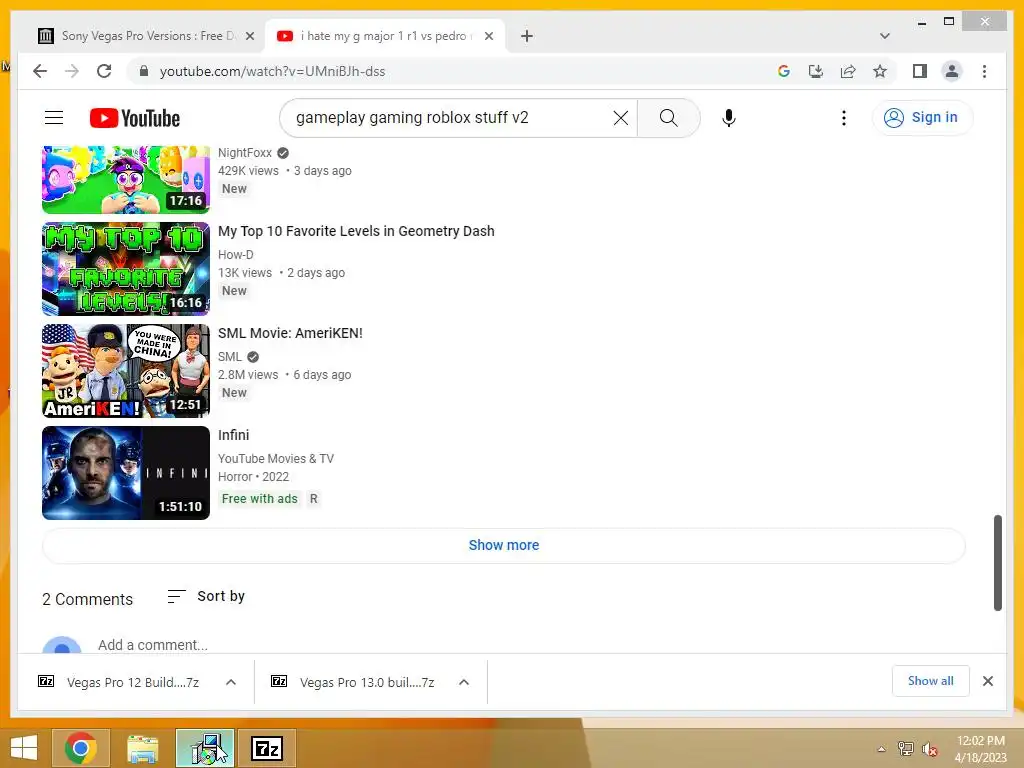Click the magnifier search button

tap(668, 118)
